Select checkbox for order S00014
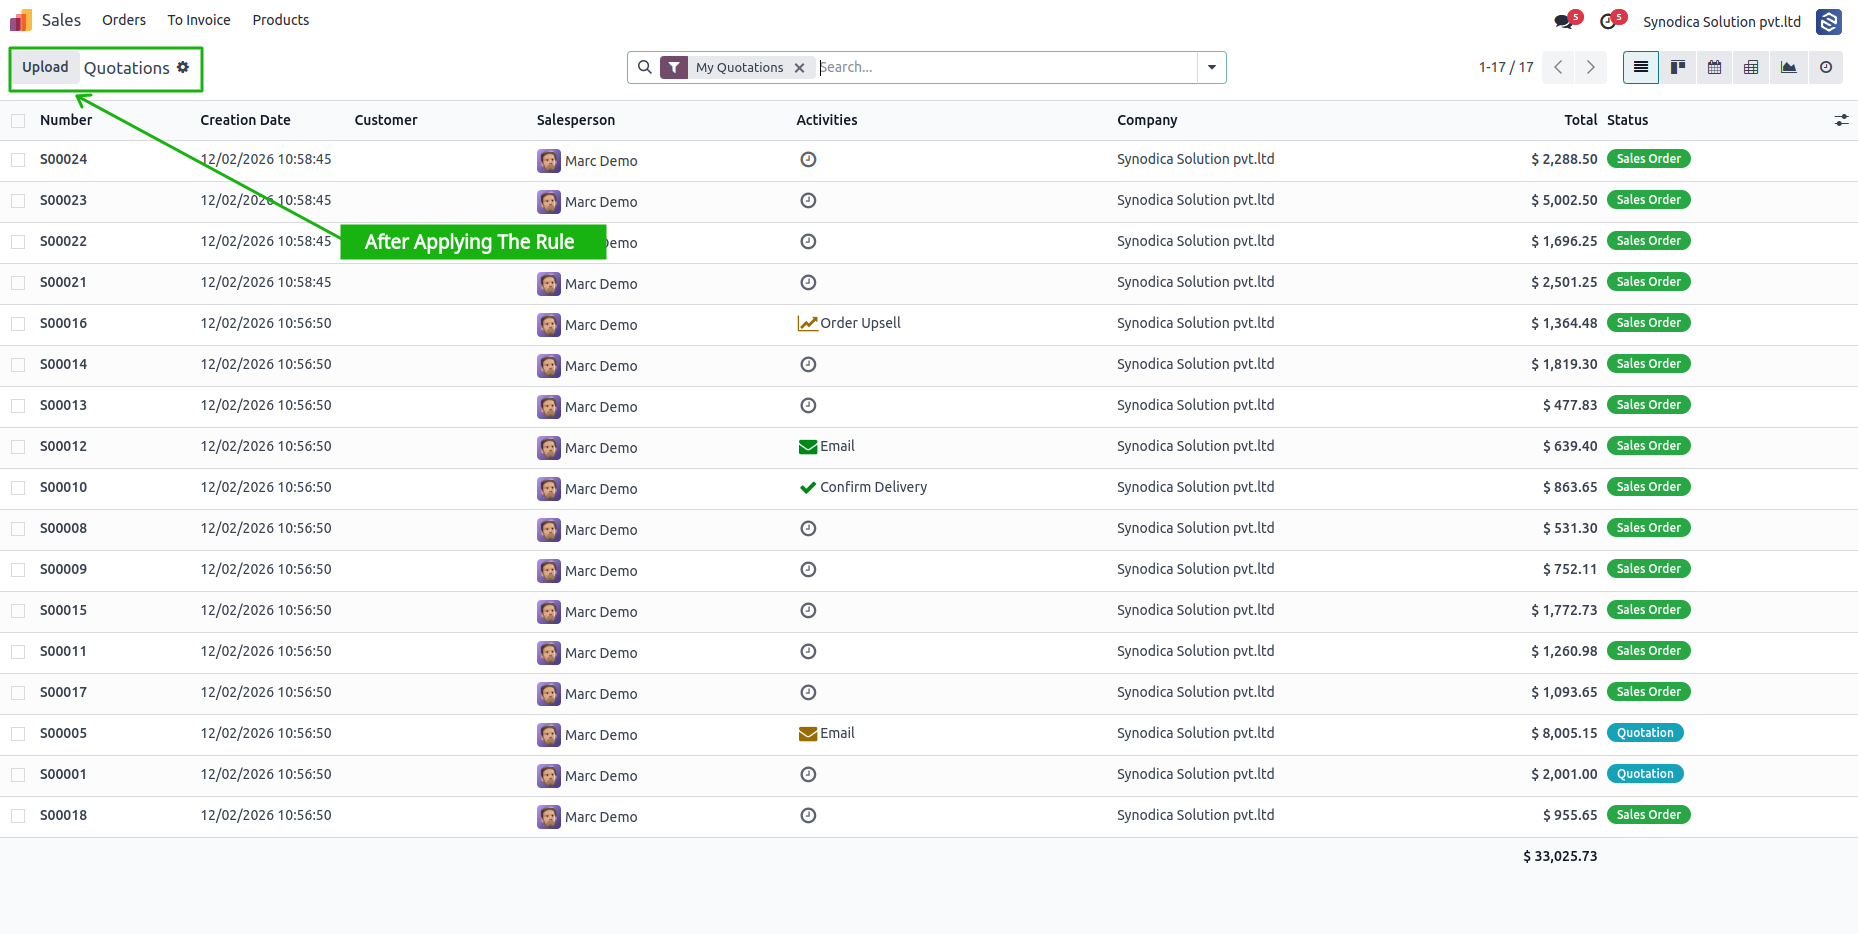Viewport: 1858px width, 934px height. 18,365
